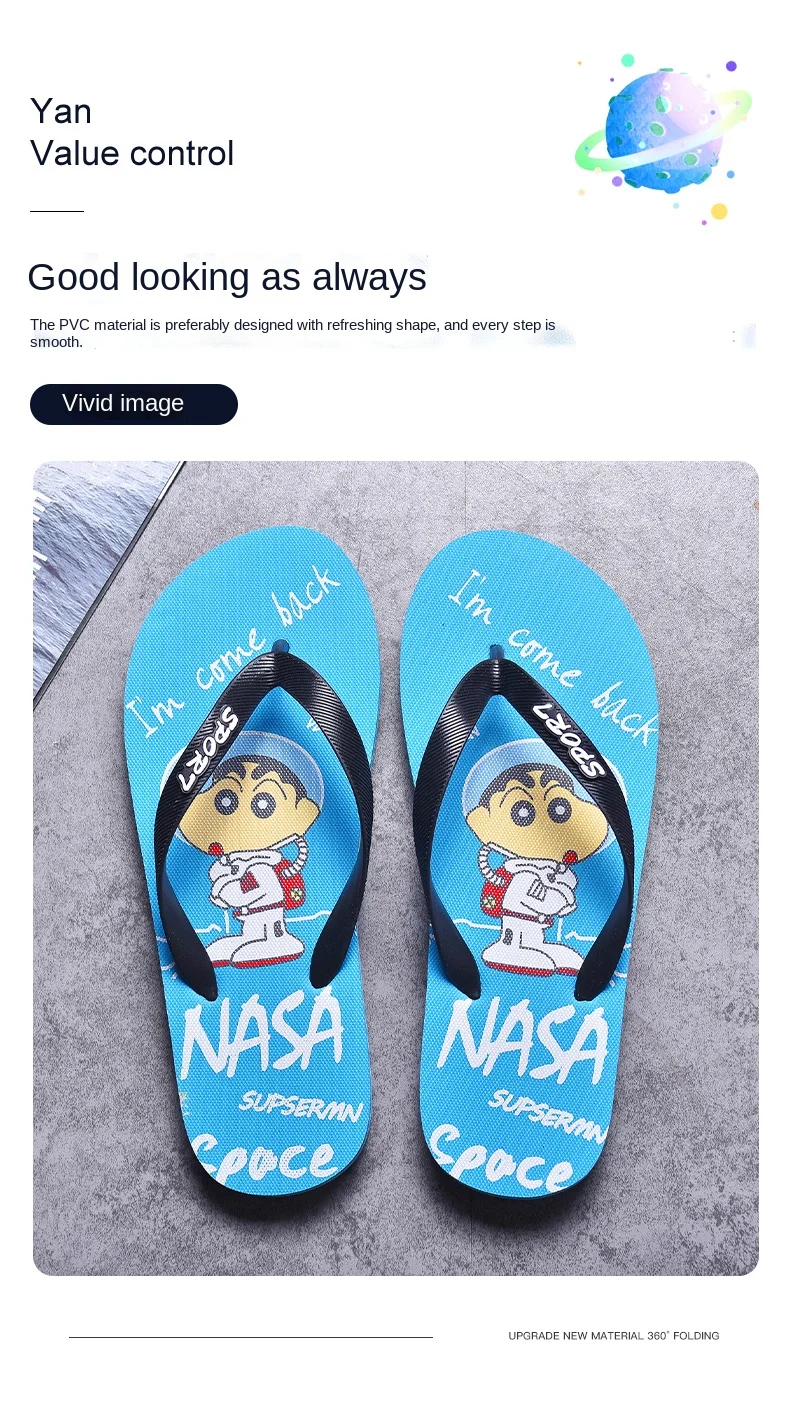Click the NASA text on the right slipper
Viewport: 790px width, 1414px height.
click(x=524, y=1041)
